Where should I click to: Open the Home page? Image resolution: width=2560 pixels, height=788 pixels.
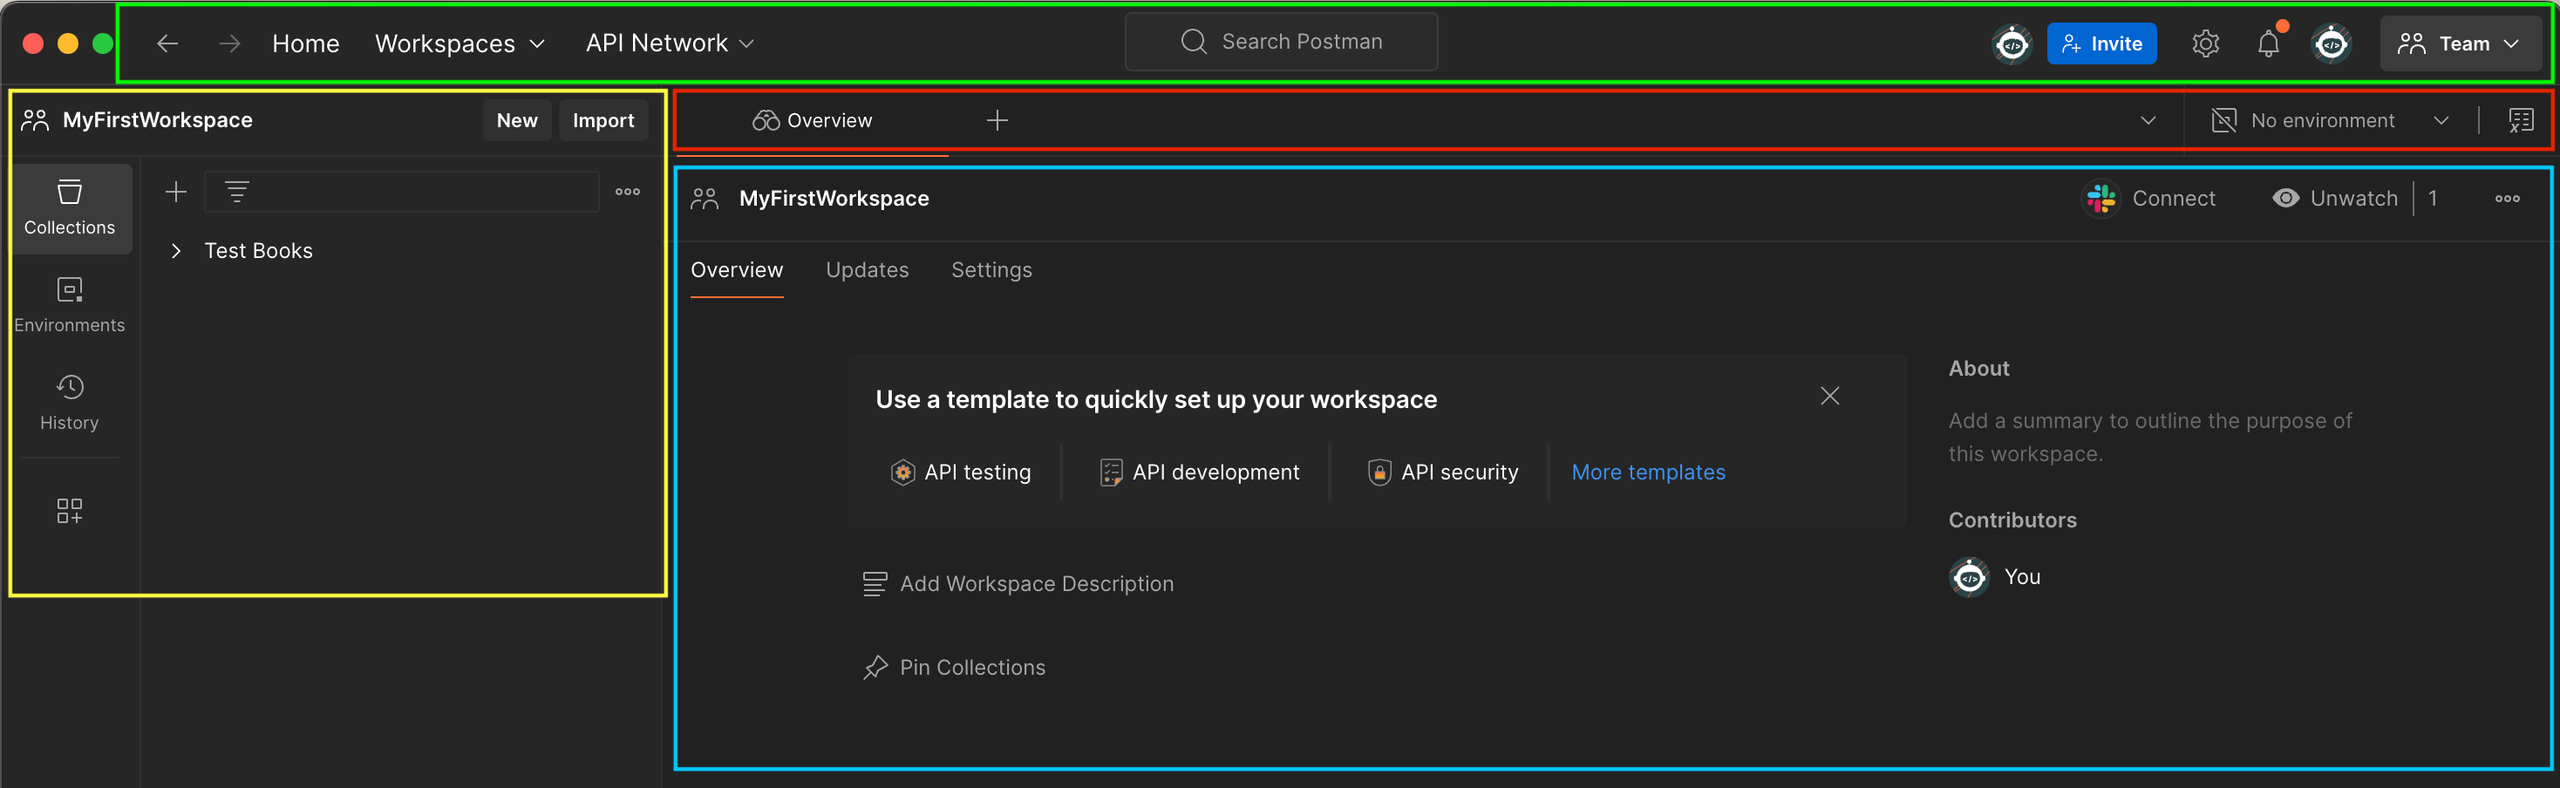pyautogui.click(x=305, y=43)
